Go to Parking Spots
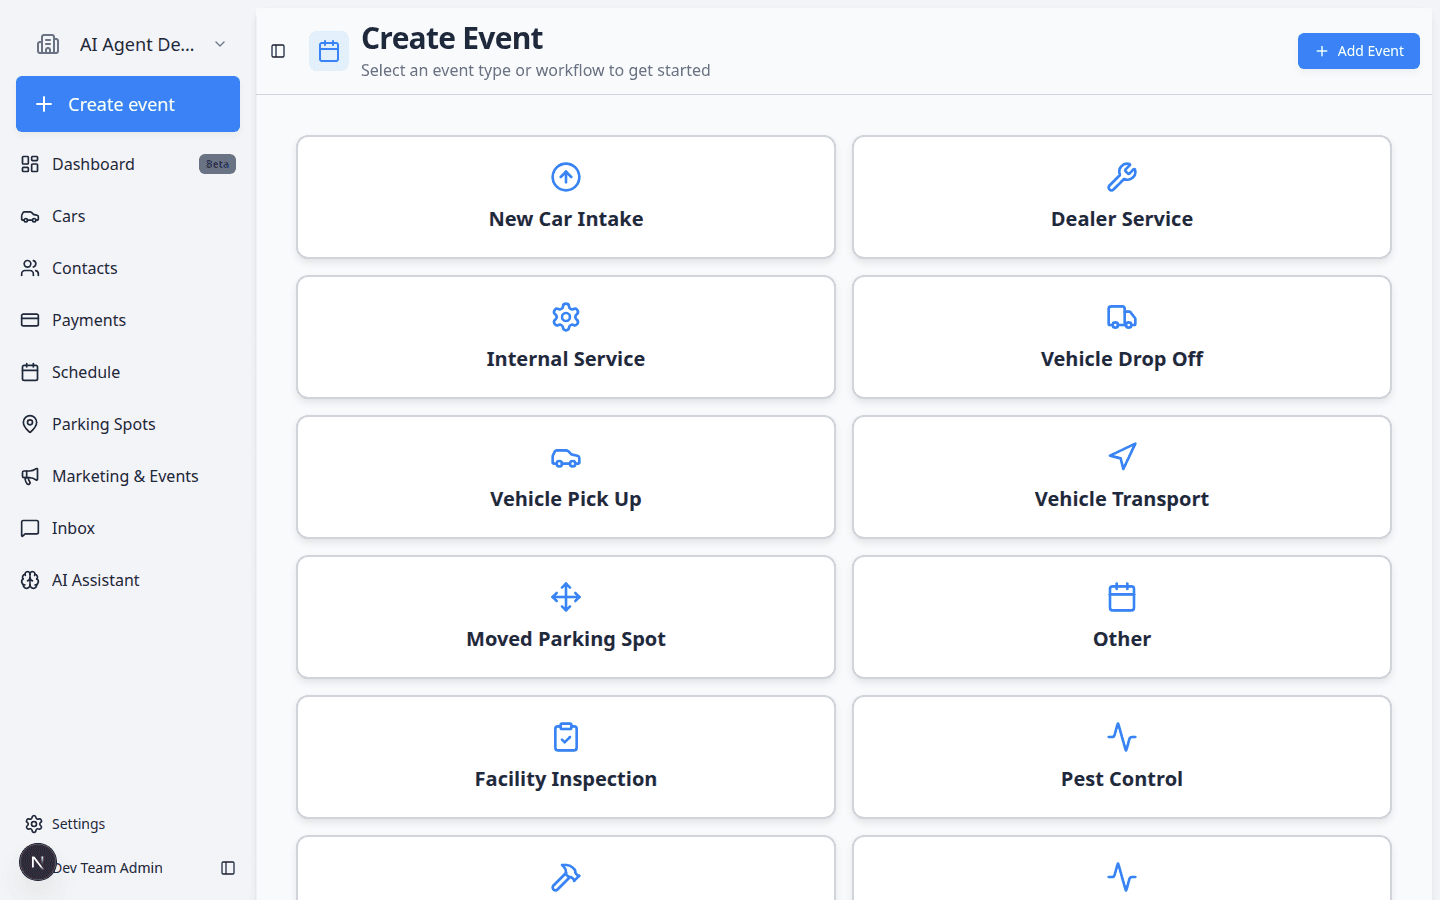The width and height of the screenshot is (1440, 900). [128, 424]
